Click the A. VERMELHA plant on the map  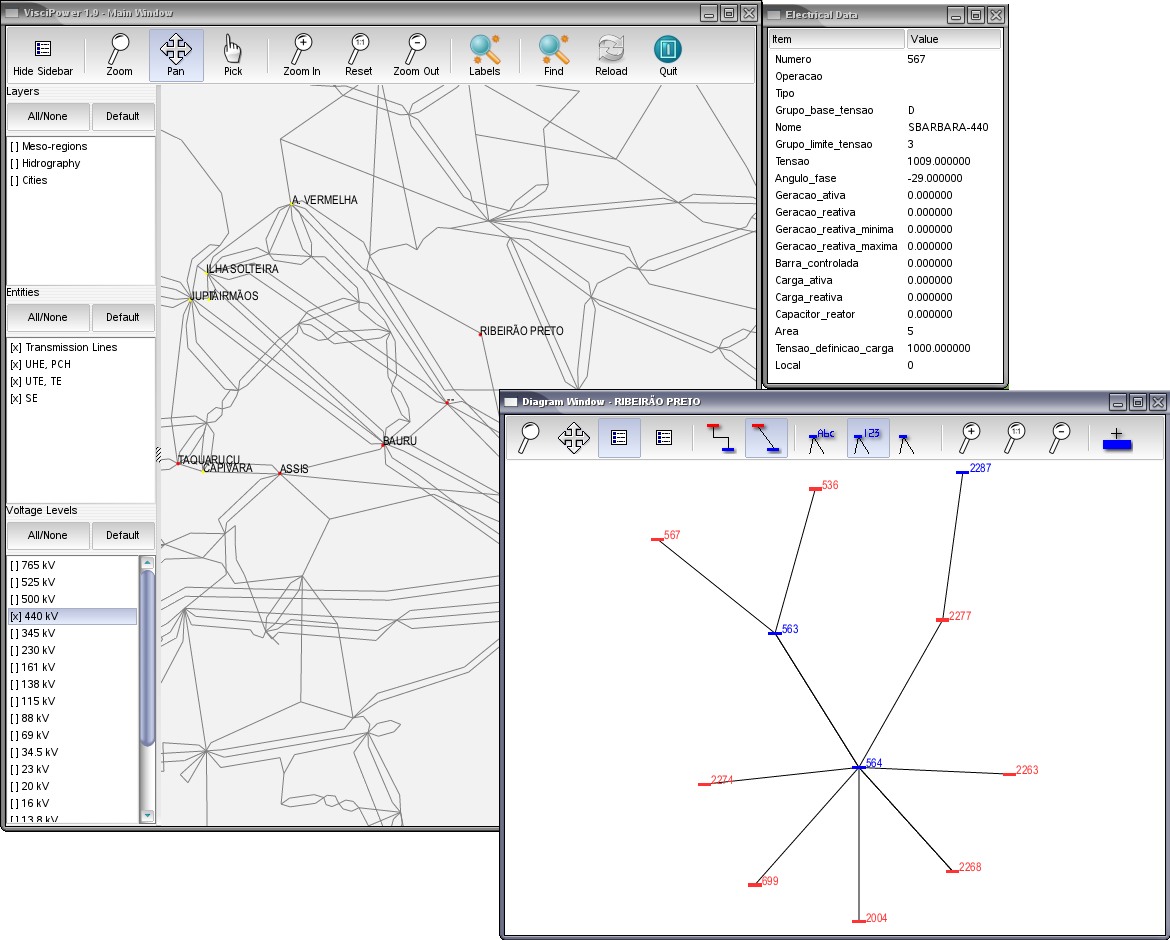pos(292,204)
